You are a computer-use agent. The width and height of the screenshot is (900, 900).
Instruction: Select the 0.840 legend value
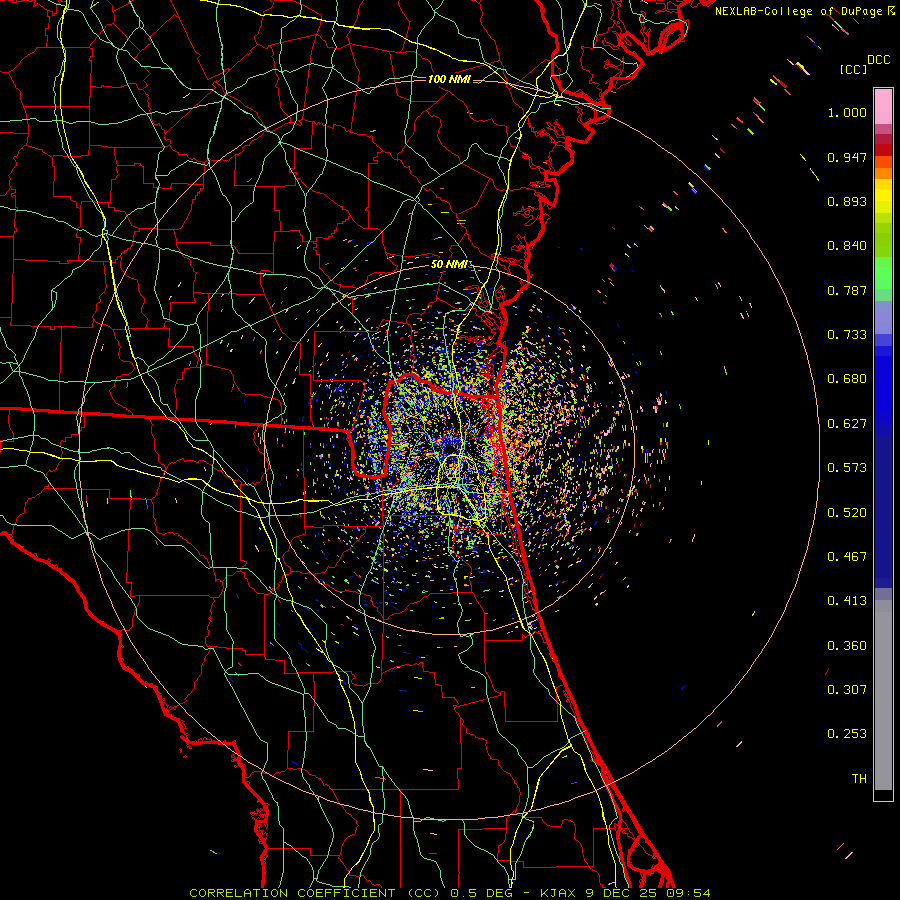click(x=847, y=246)
